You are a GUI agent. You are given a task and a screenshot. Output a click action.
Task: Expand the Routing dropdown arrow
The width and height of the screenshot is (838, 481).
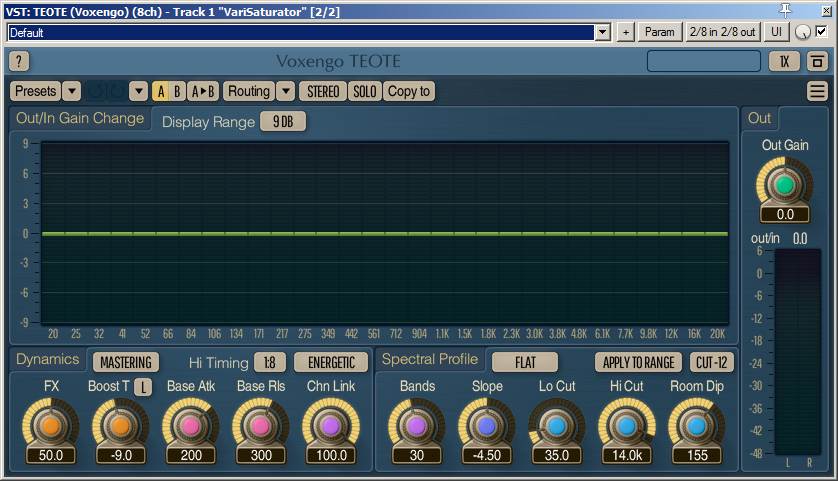pyautogui.click(x=286, y=91)
